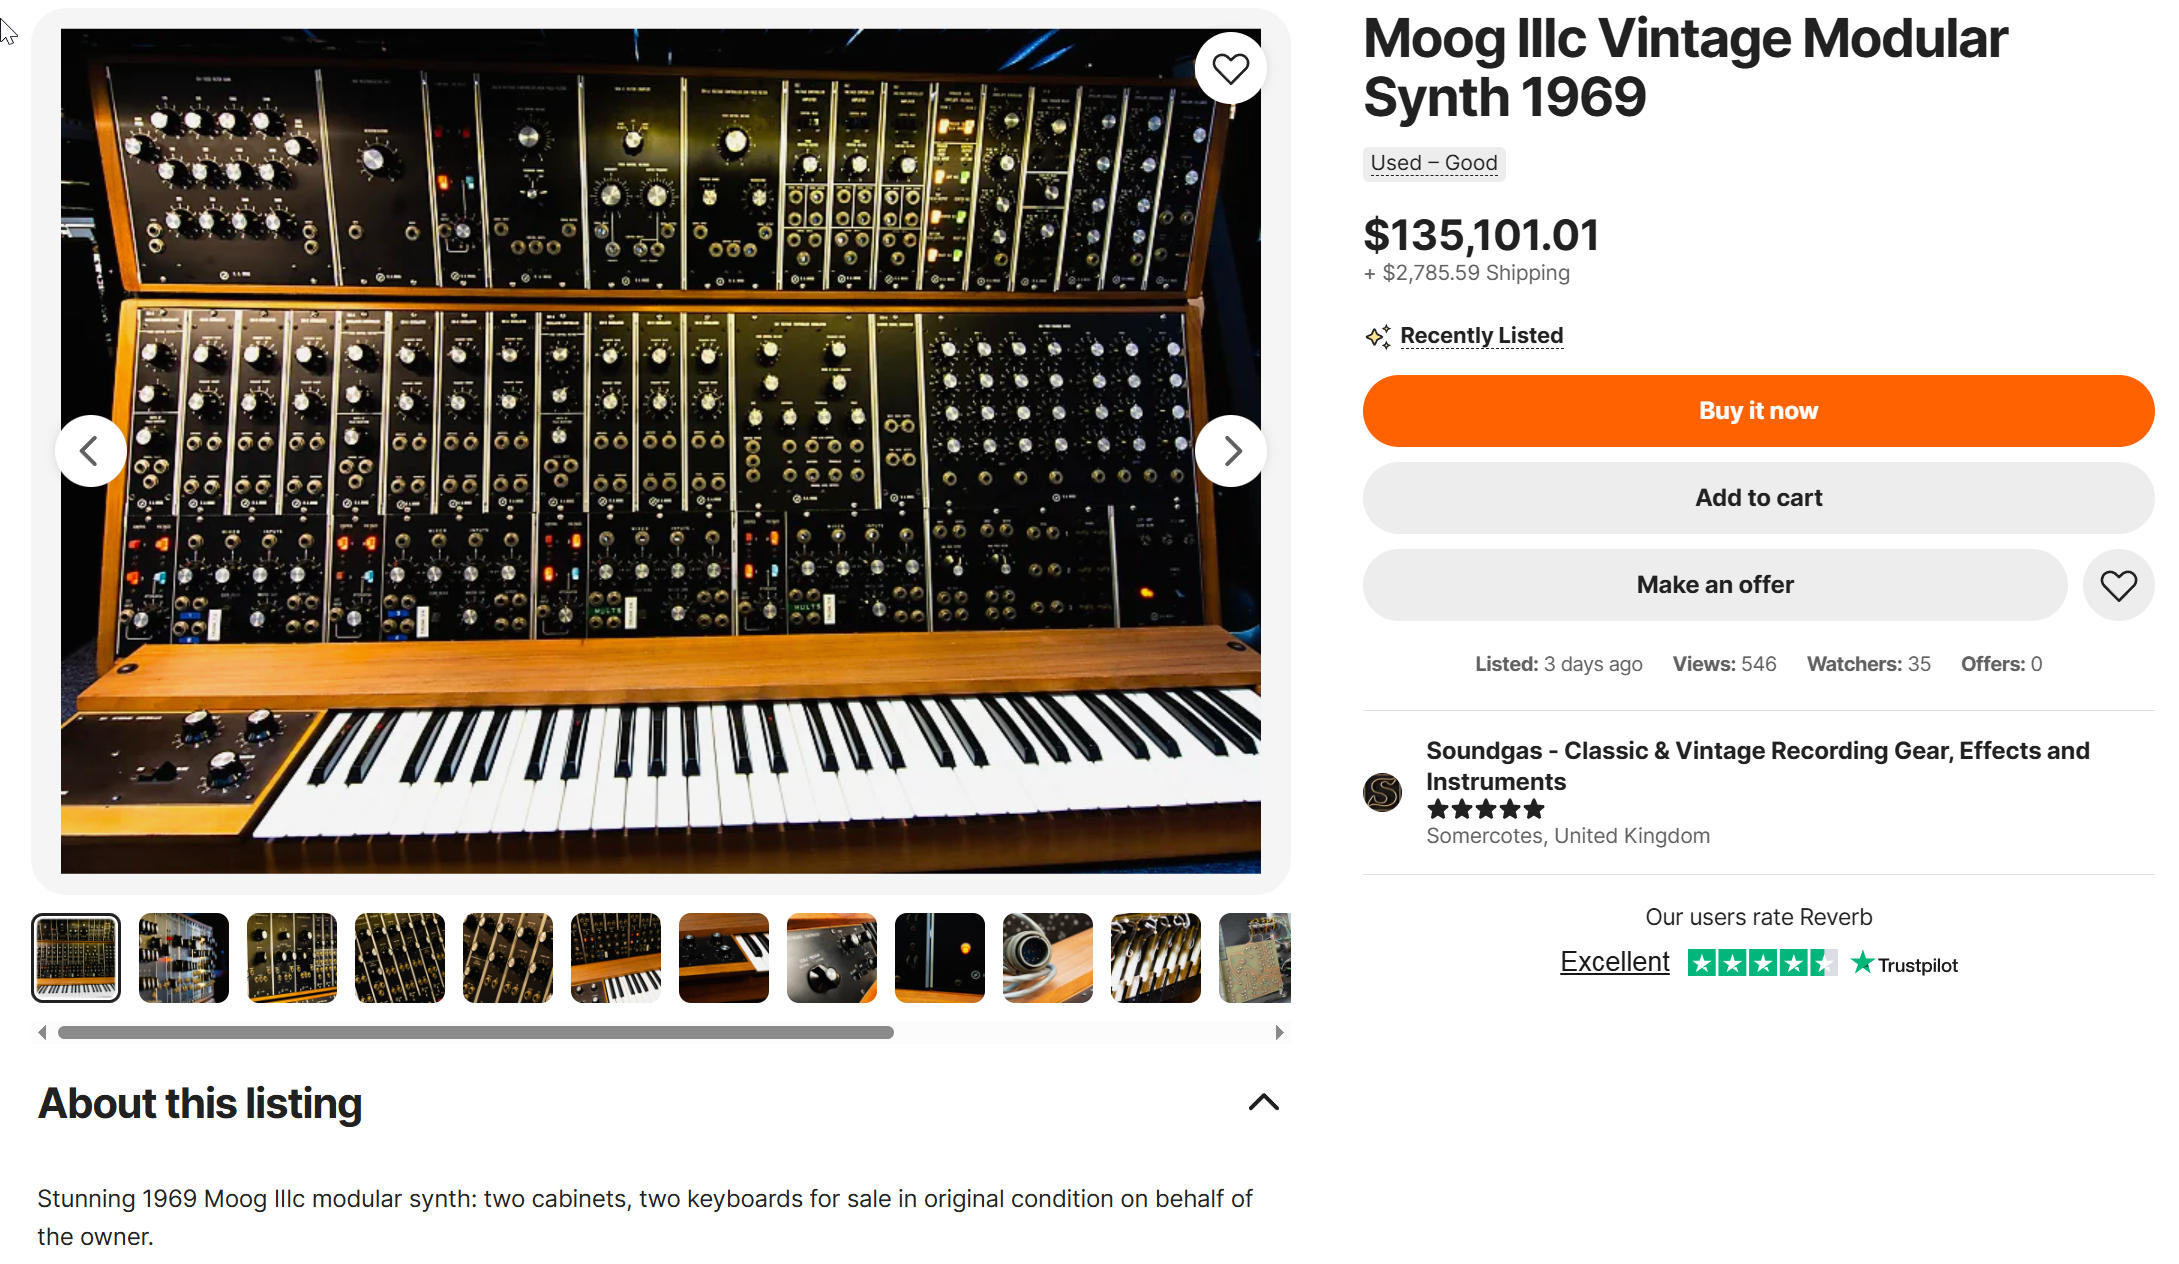This screenshot has height=1264, width=2179.
Task: Select the cable connector thumbnail
Action: [x=1047, y=958]
